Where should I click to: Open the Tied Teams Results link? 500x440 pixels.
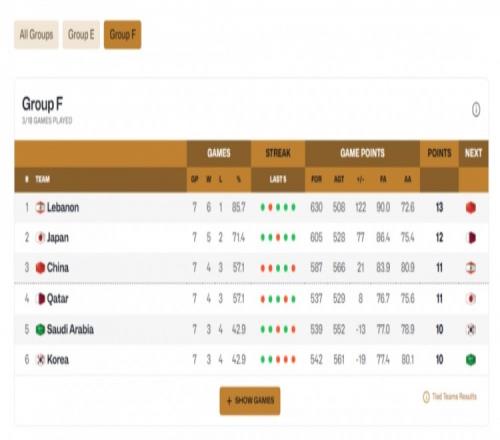click(x=454, y=396)
